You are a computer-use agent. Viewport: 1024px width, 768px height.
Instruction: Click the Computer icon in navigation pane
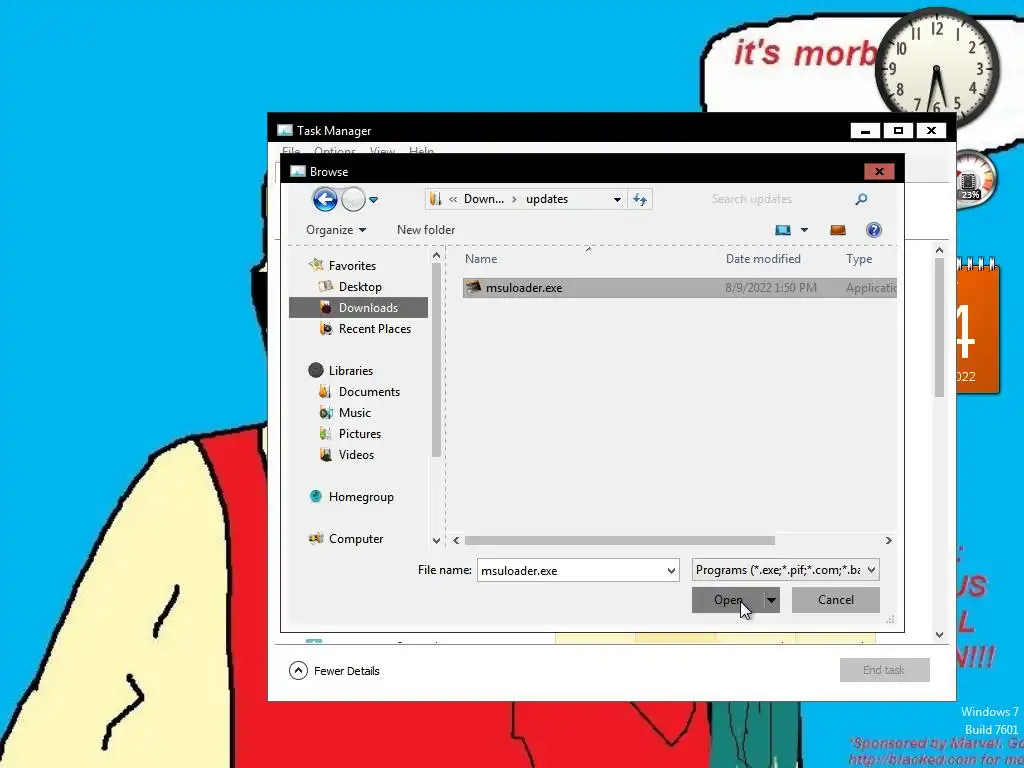[x=316, y=539]
